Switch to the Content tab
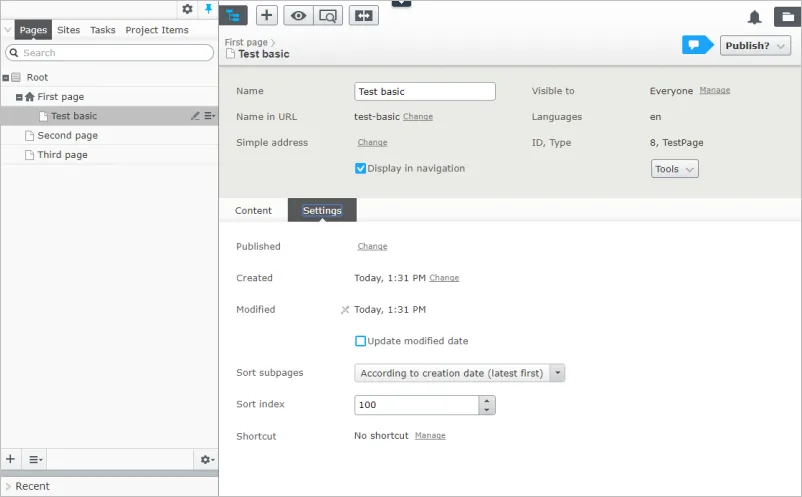The image size is (802, 497). pyautogui.click(x=253, y=211)
